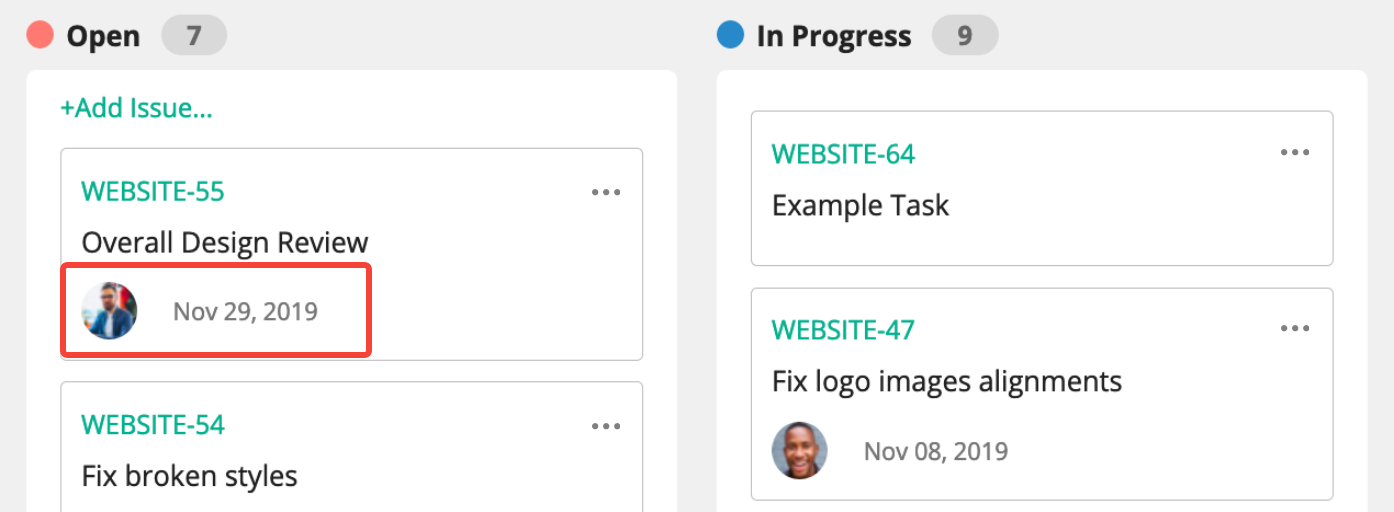Image resolution: width=1394 pixels, height=512 pixels.
Task: Select the Fix logo images alignments title
Action: pyautogui.click(x=947, y=382)
